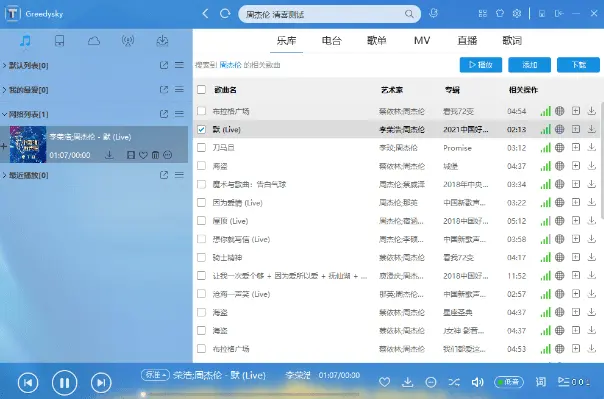
Task: Delete the sidebar track with trash icon
Action: click(x=155, y=155)
